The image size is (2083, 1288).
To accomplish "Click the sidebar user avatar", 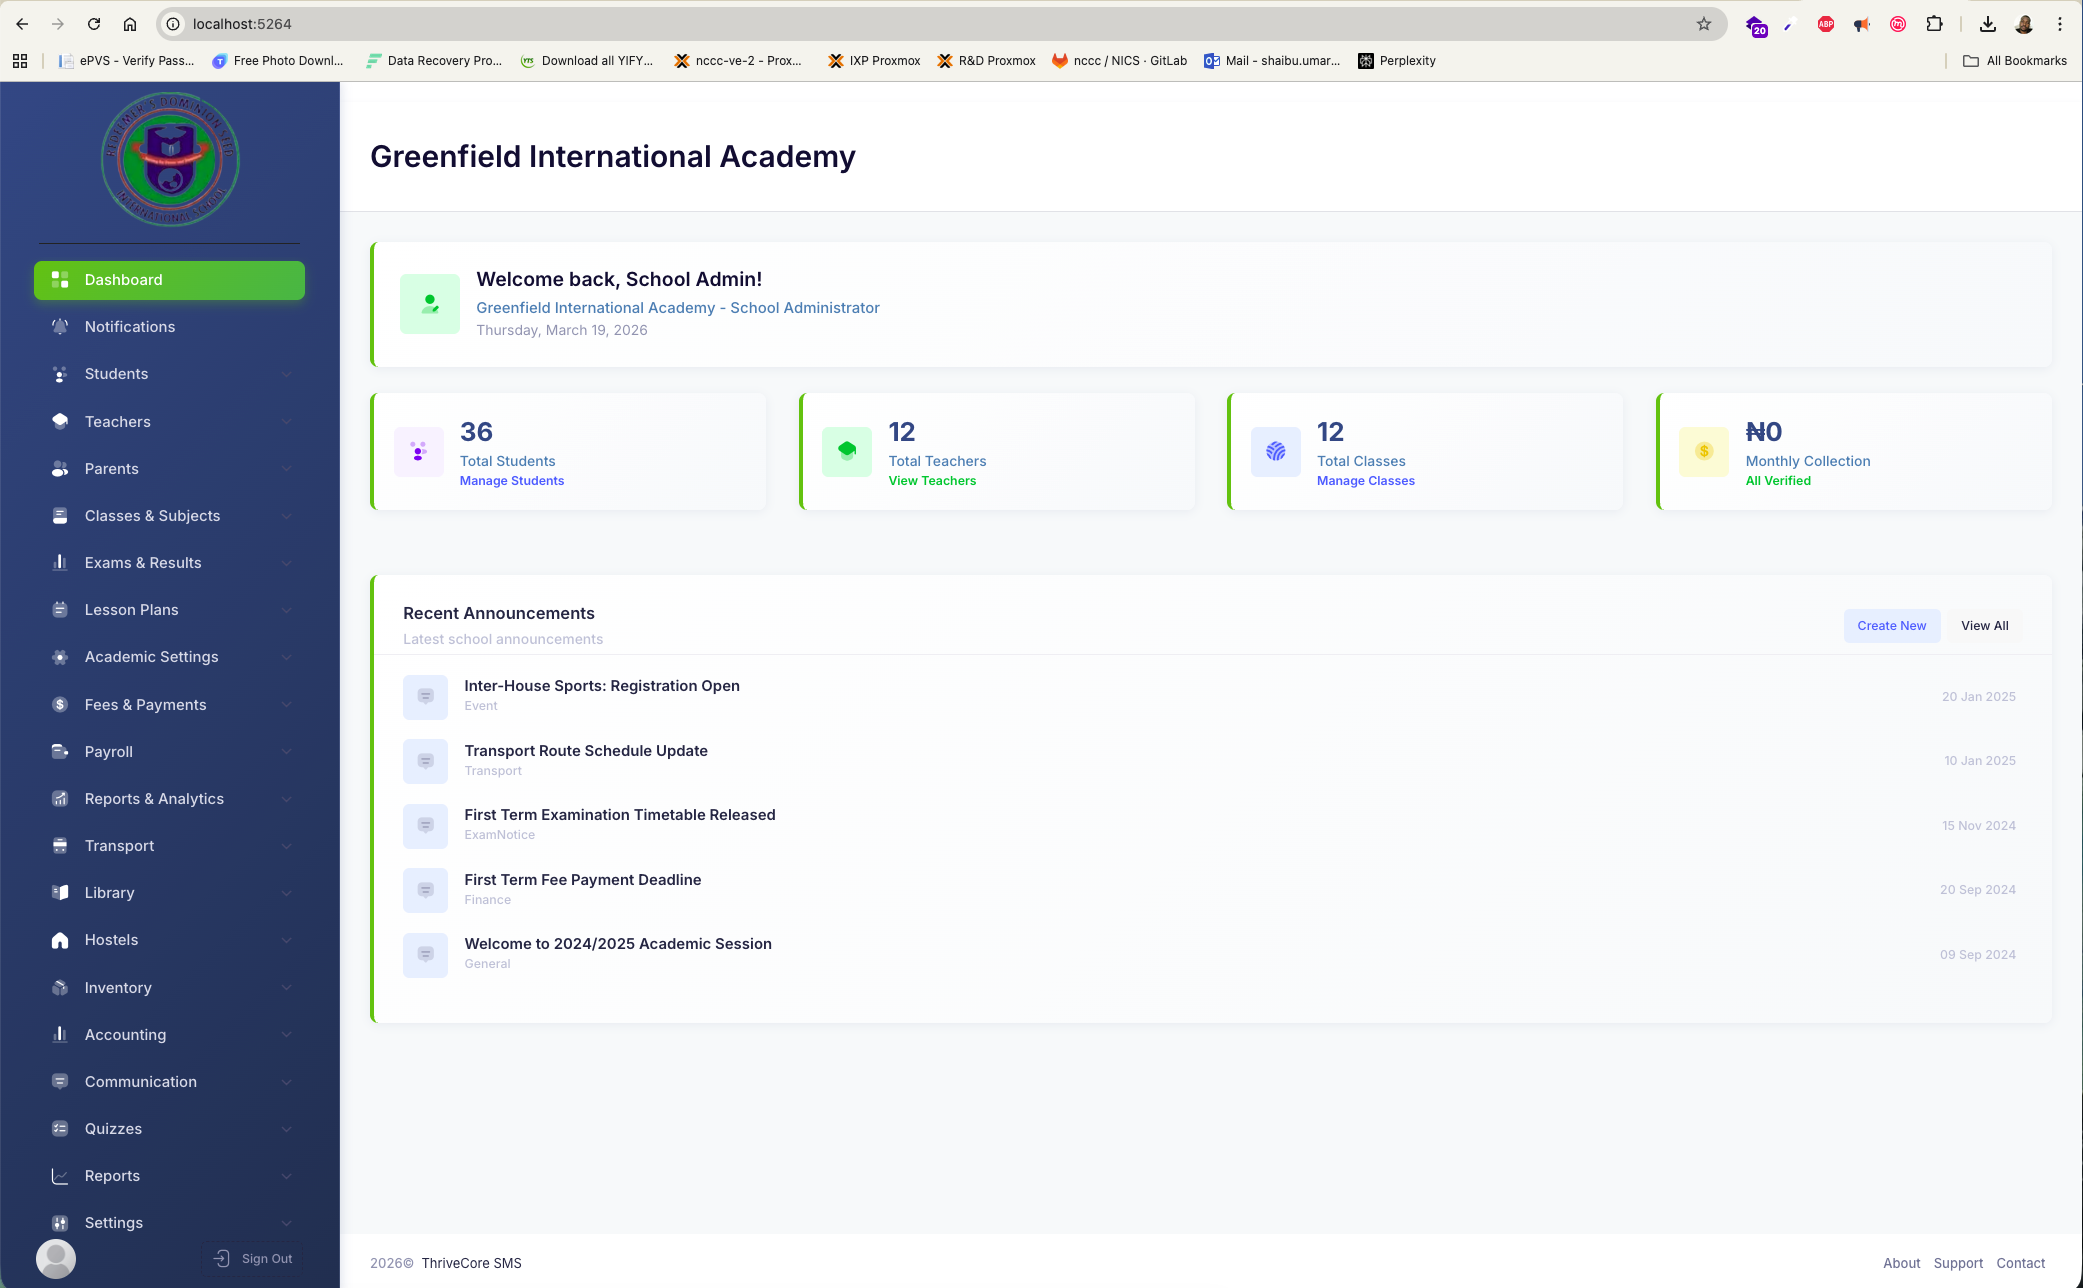I will coord(56,1258).
